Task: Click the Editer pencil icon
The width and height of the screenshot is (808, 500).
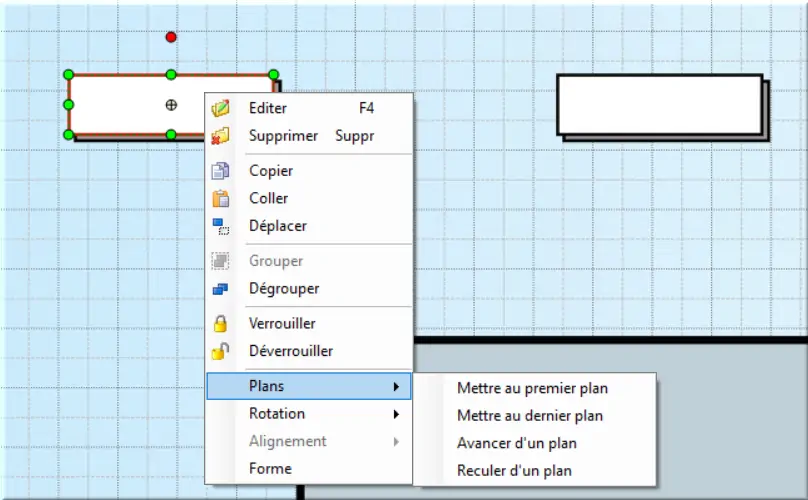Action: [221, 108]
